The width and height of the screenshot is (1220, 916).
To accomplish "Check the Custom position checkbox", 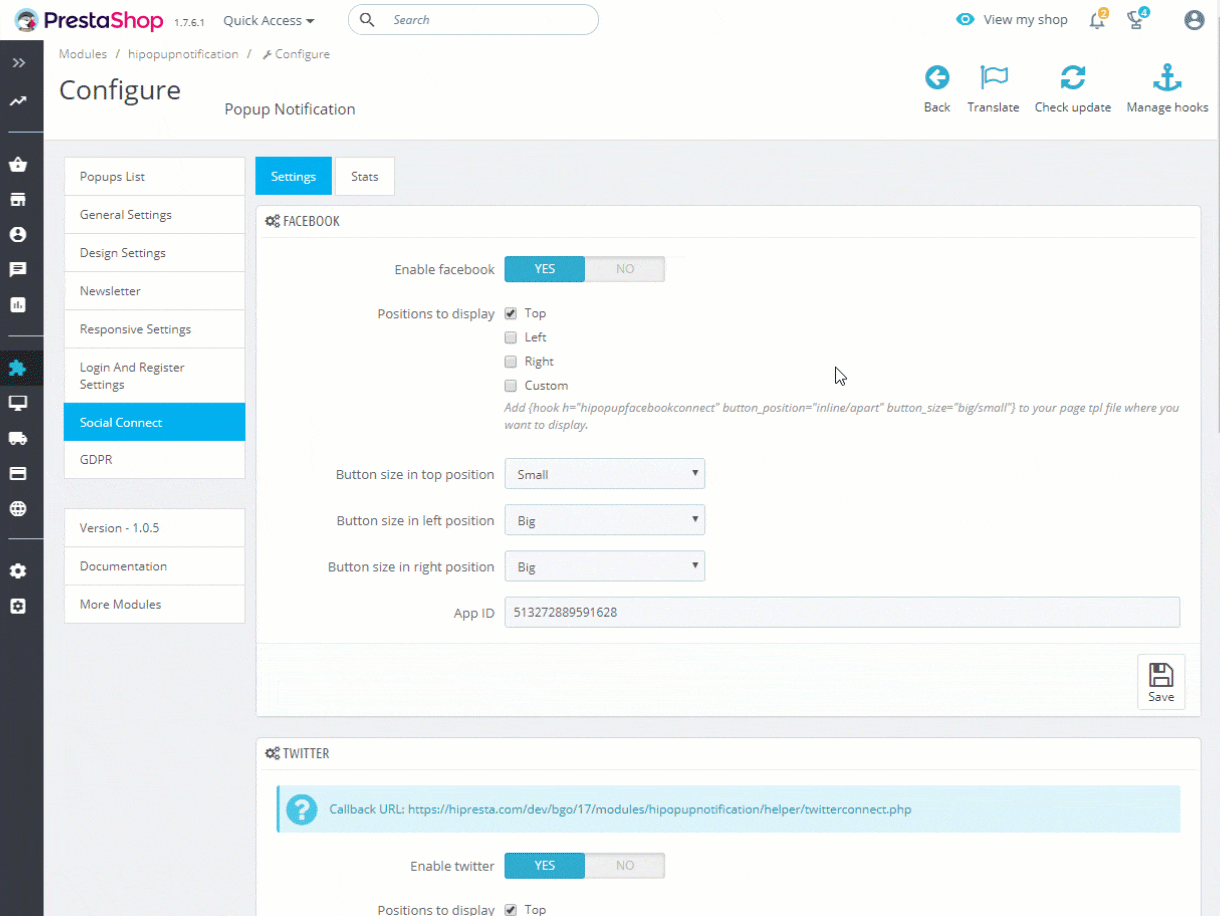I will click(511, 385).
